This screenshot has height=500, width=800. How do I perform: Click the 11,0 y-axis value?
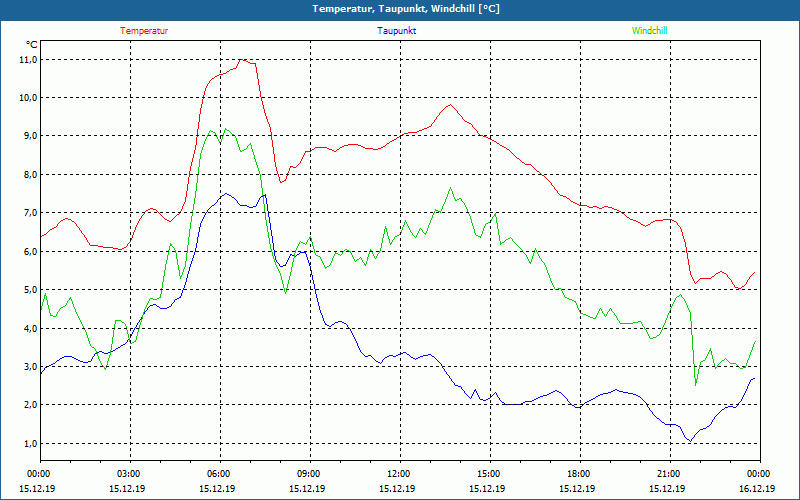tap(29, 60)
